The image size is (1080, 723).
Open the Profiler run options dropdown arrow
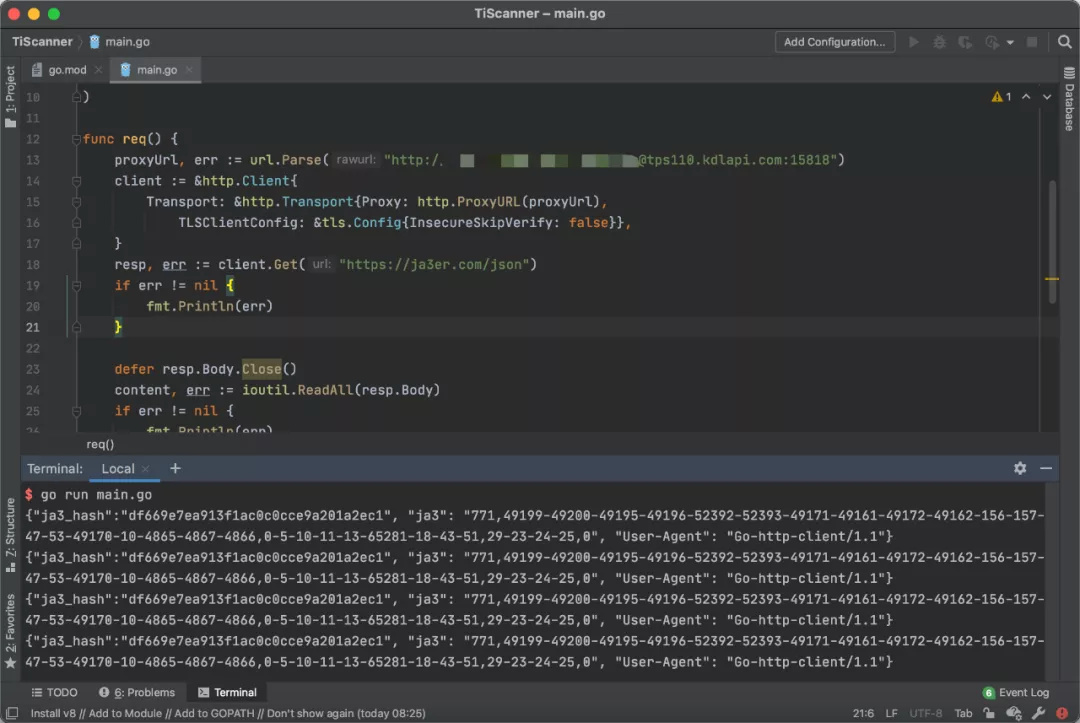[1010, 42]
